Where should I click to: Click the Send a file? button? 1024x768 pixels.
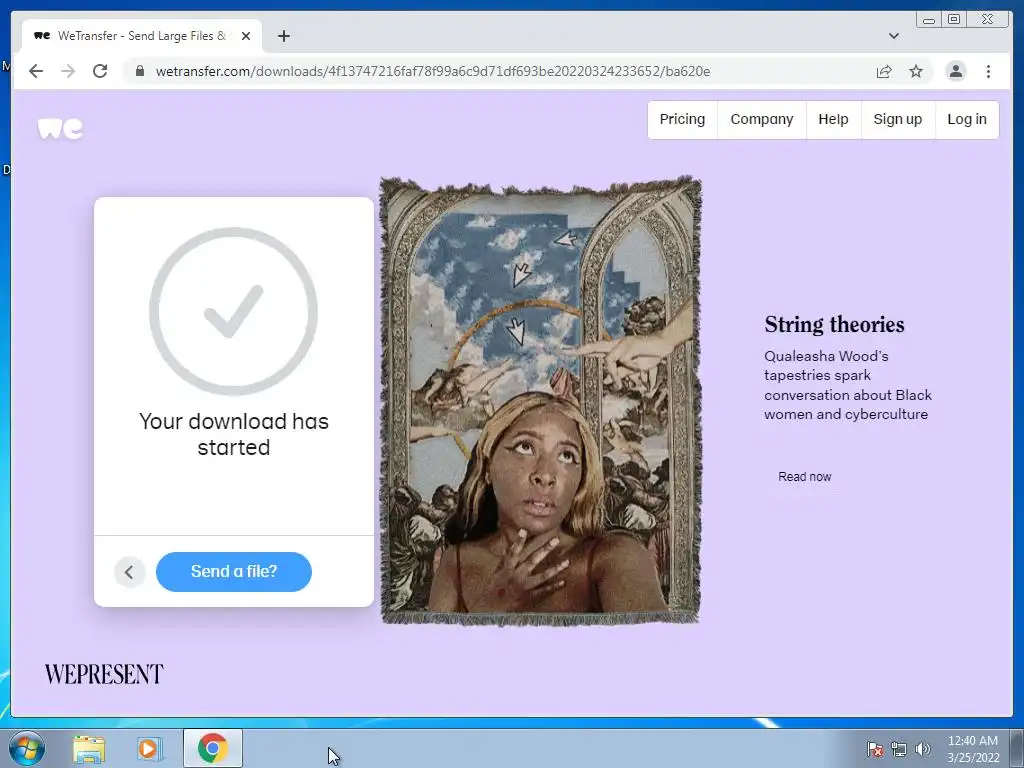click(x=234, y=571)
